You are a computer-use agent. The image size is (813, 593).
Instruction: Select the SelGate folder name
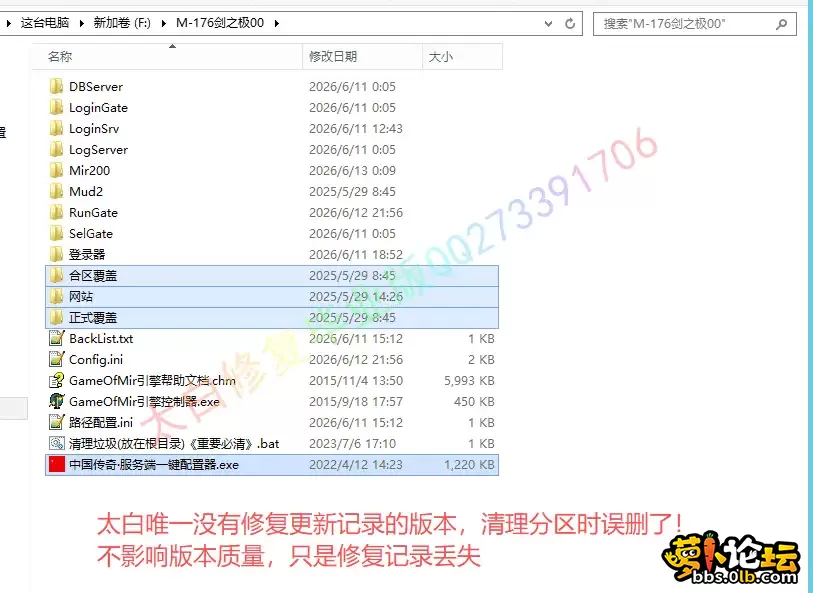(91, 234)
